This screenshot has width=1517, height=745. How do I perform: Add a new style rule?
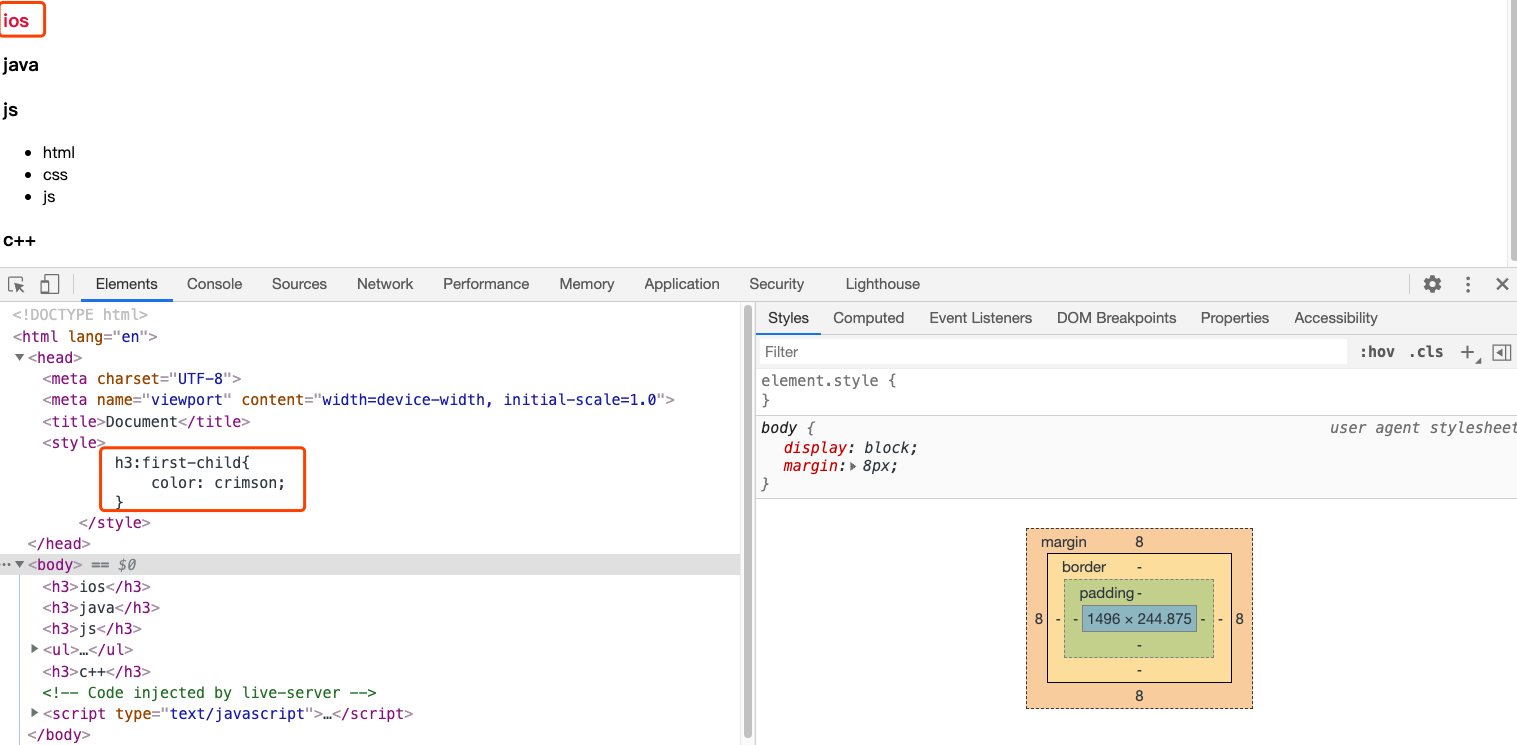point(1469,352)
